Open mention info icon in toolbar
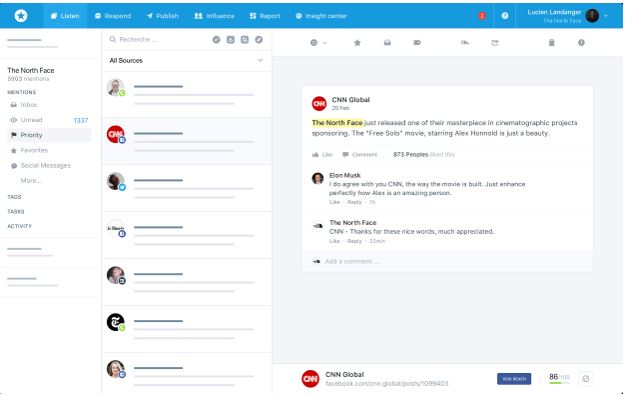The height and width of the screenshot is (395, 626). coord(581,43)
